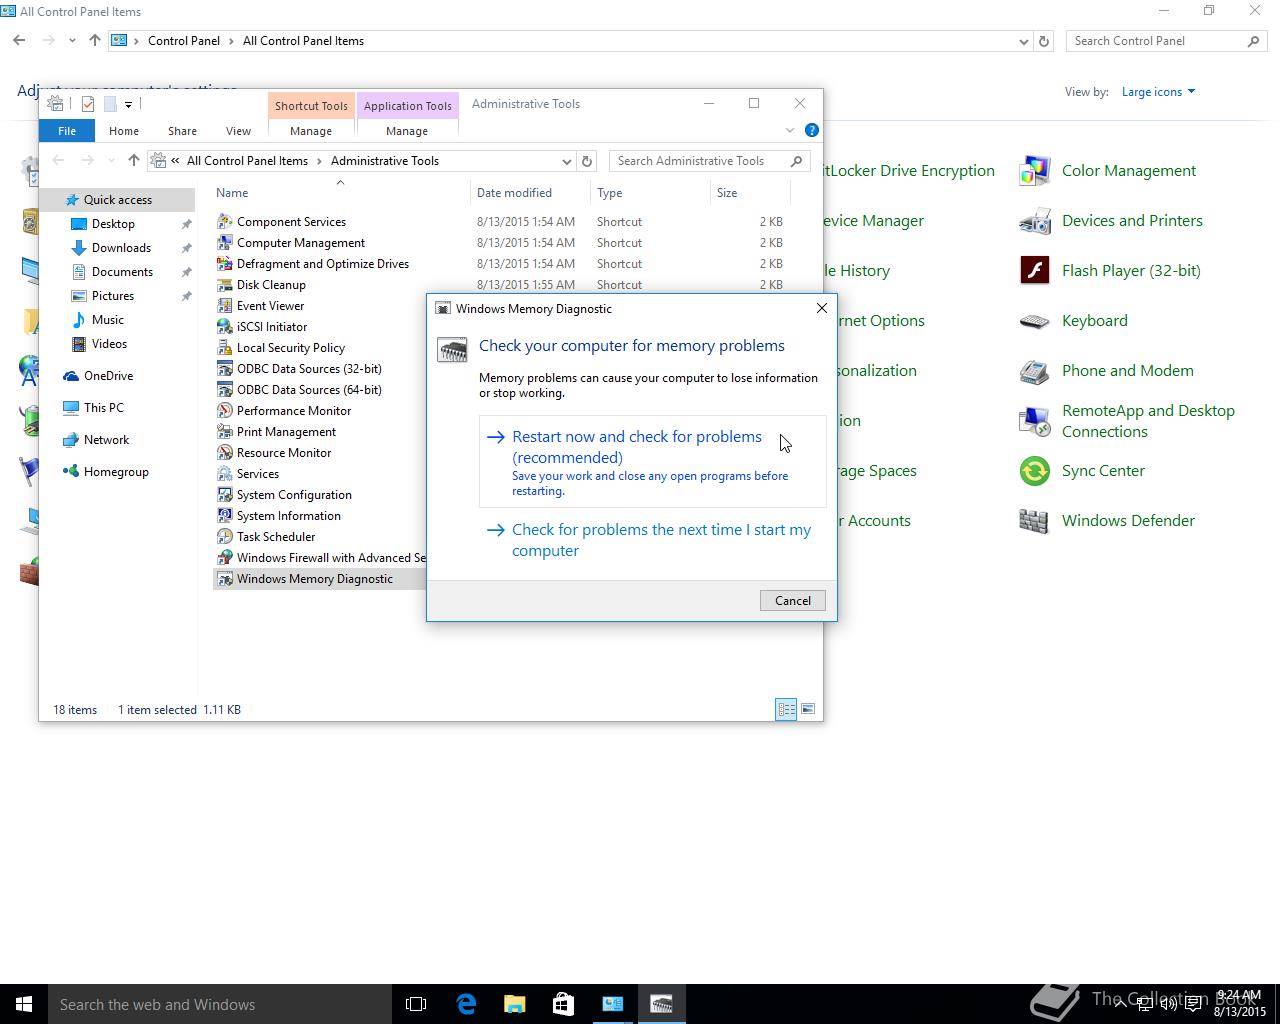Click the help icon in Administrative Tools ribbon
This screenshot has width=1280, height=1024.
[x=812, y=130]
